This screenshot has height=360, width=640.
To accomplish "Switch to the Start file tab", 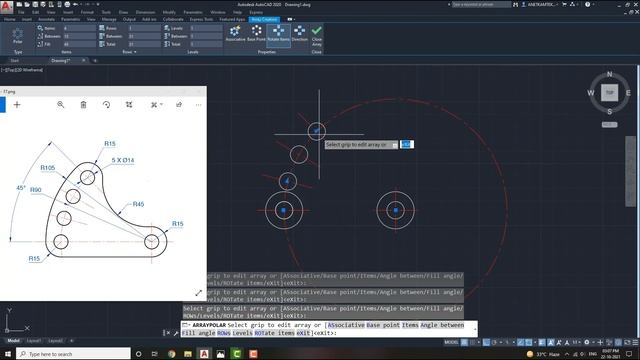I will 15,60.
